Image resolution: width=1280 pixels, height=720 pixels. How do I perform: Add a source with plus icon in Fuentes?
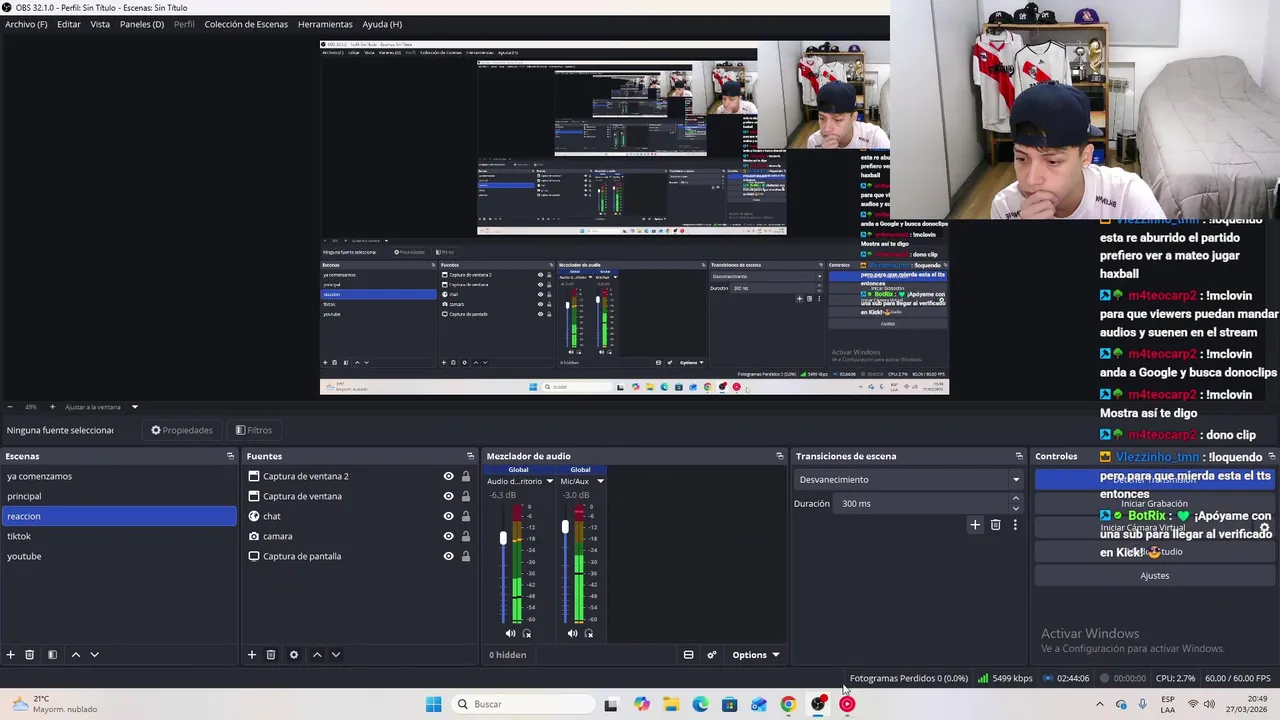[252, 655]
